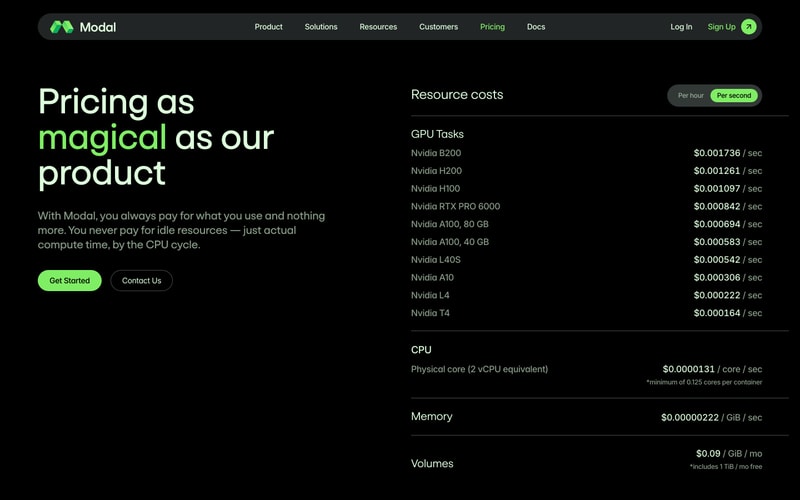Click the $0.001261 / sec price
This screenshot has width=800, height=500.
(728, 171)
